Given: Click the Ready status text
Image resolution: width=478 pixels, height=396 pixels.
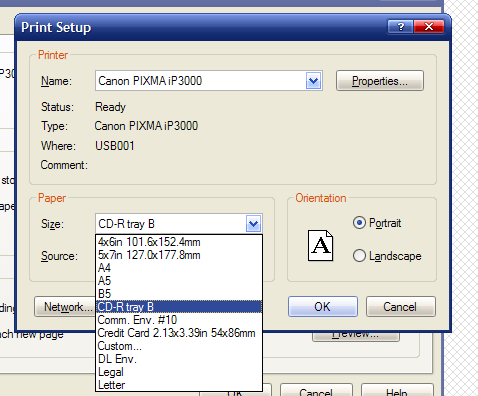Looking at the screenshot, I should click(110, 107).
